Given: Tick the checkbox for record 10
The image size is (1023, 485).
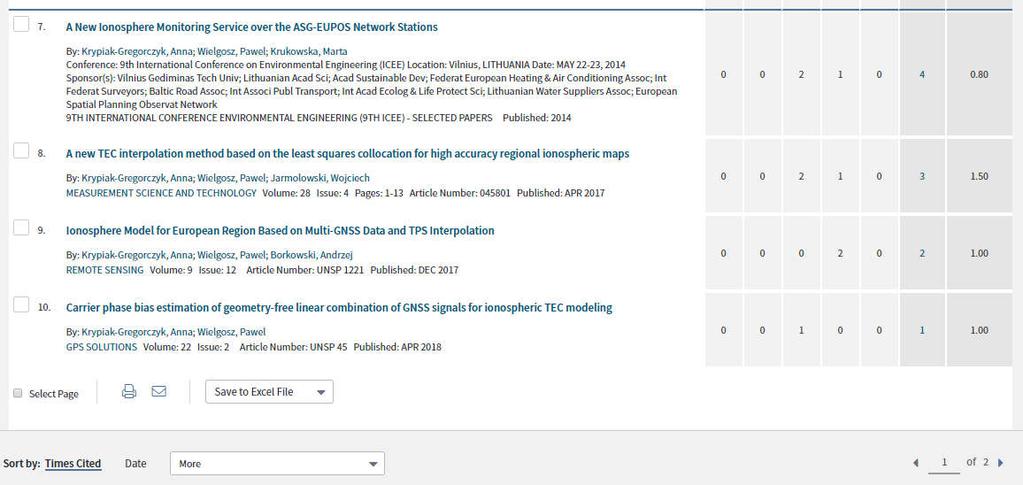Looking at the screenshot, I should pos(21,305).
